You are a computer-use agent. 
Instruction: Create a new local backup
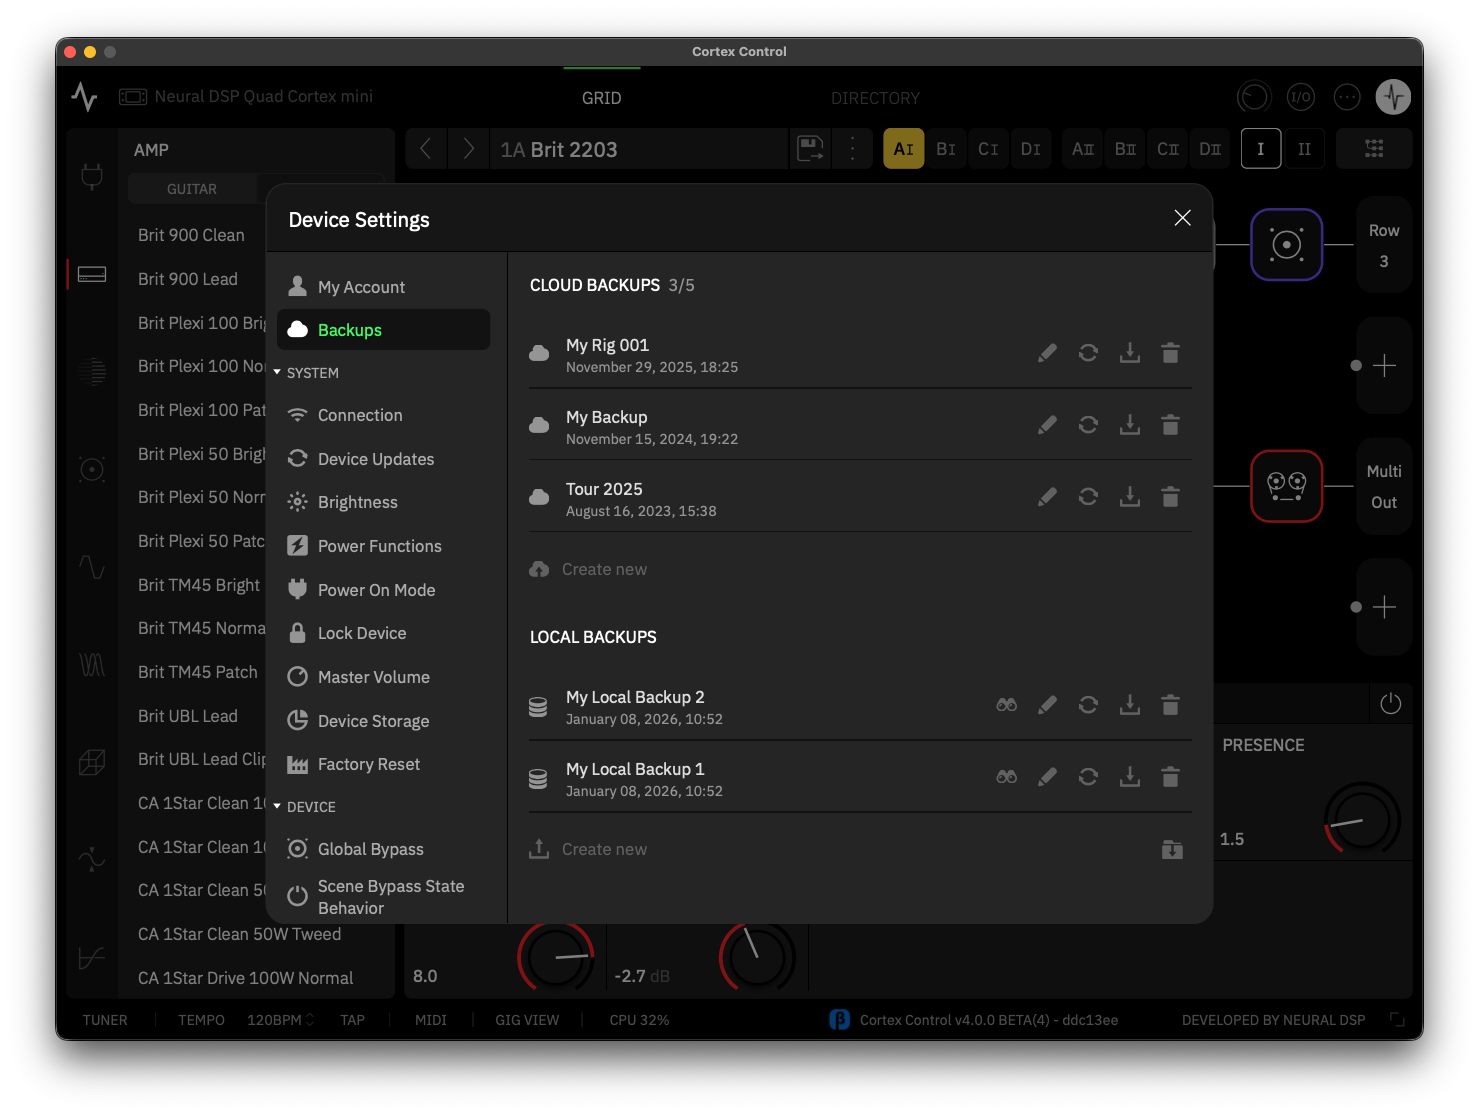(x=589, y=849)
